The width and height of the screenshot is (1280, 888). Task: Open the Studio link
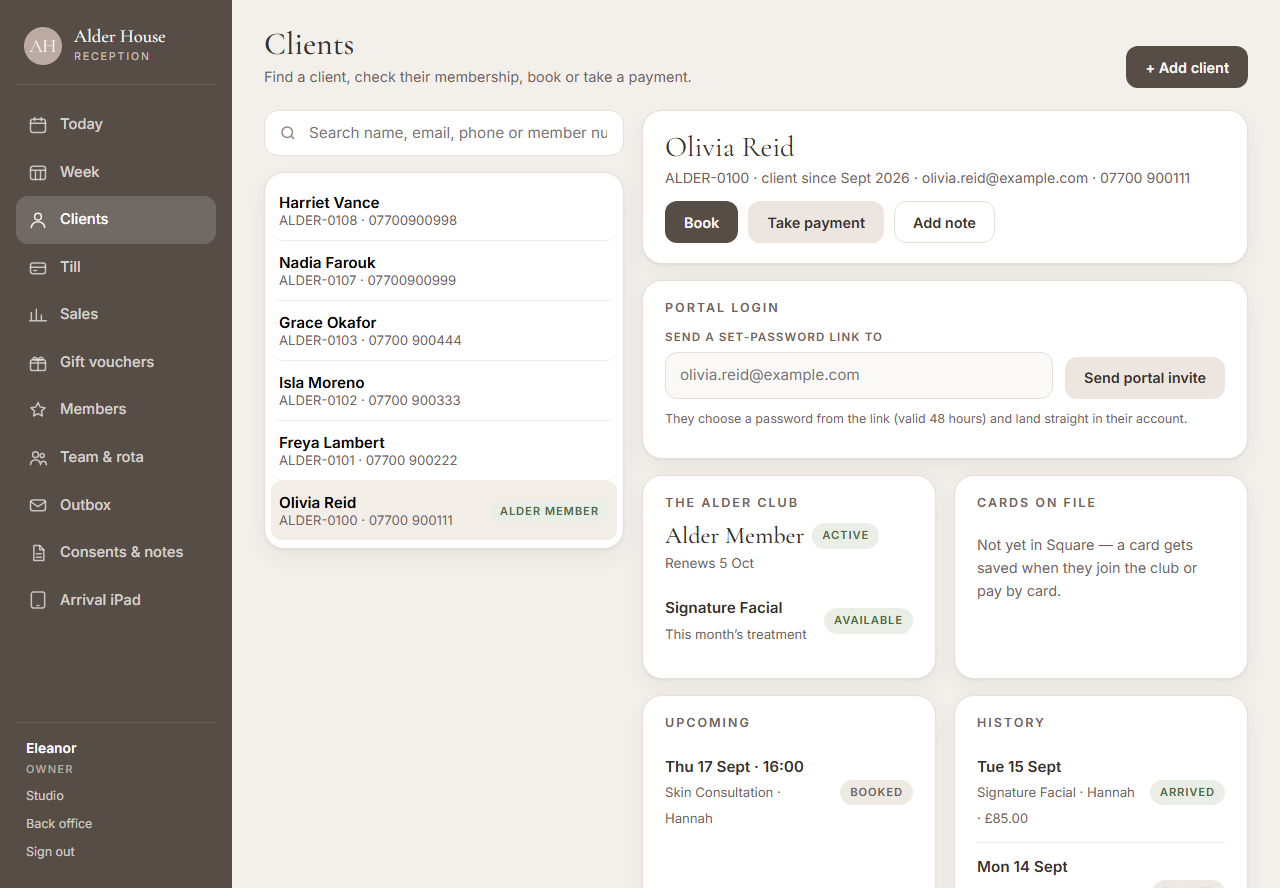point(45,796)
